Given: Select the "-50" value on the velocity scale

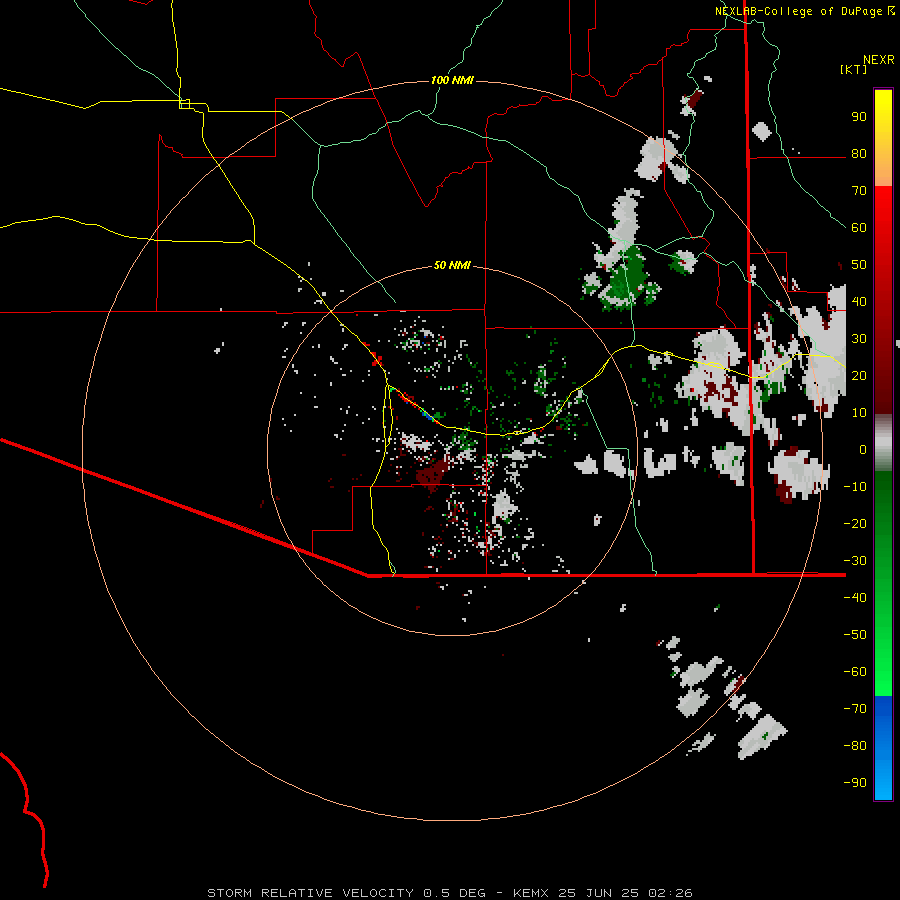Looking at the screenshot, I should click(855, 635).
